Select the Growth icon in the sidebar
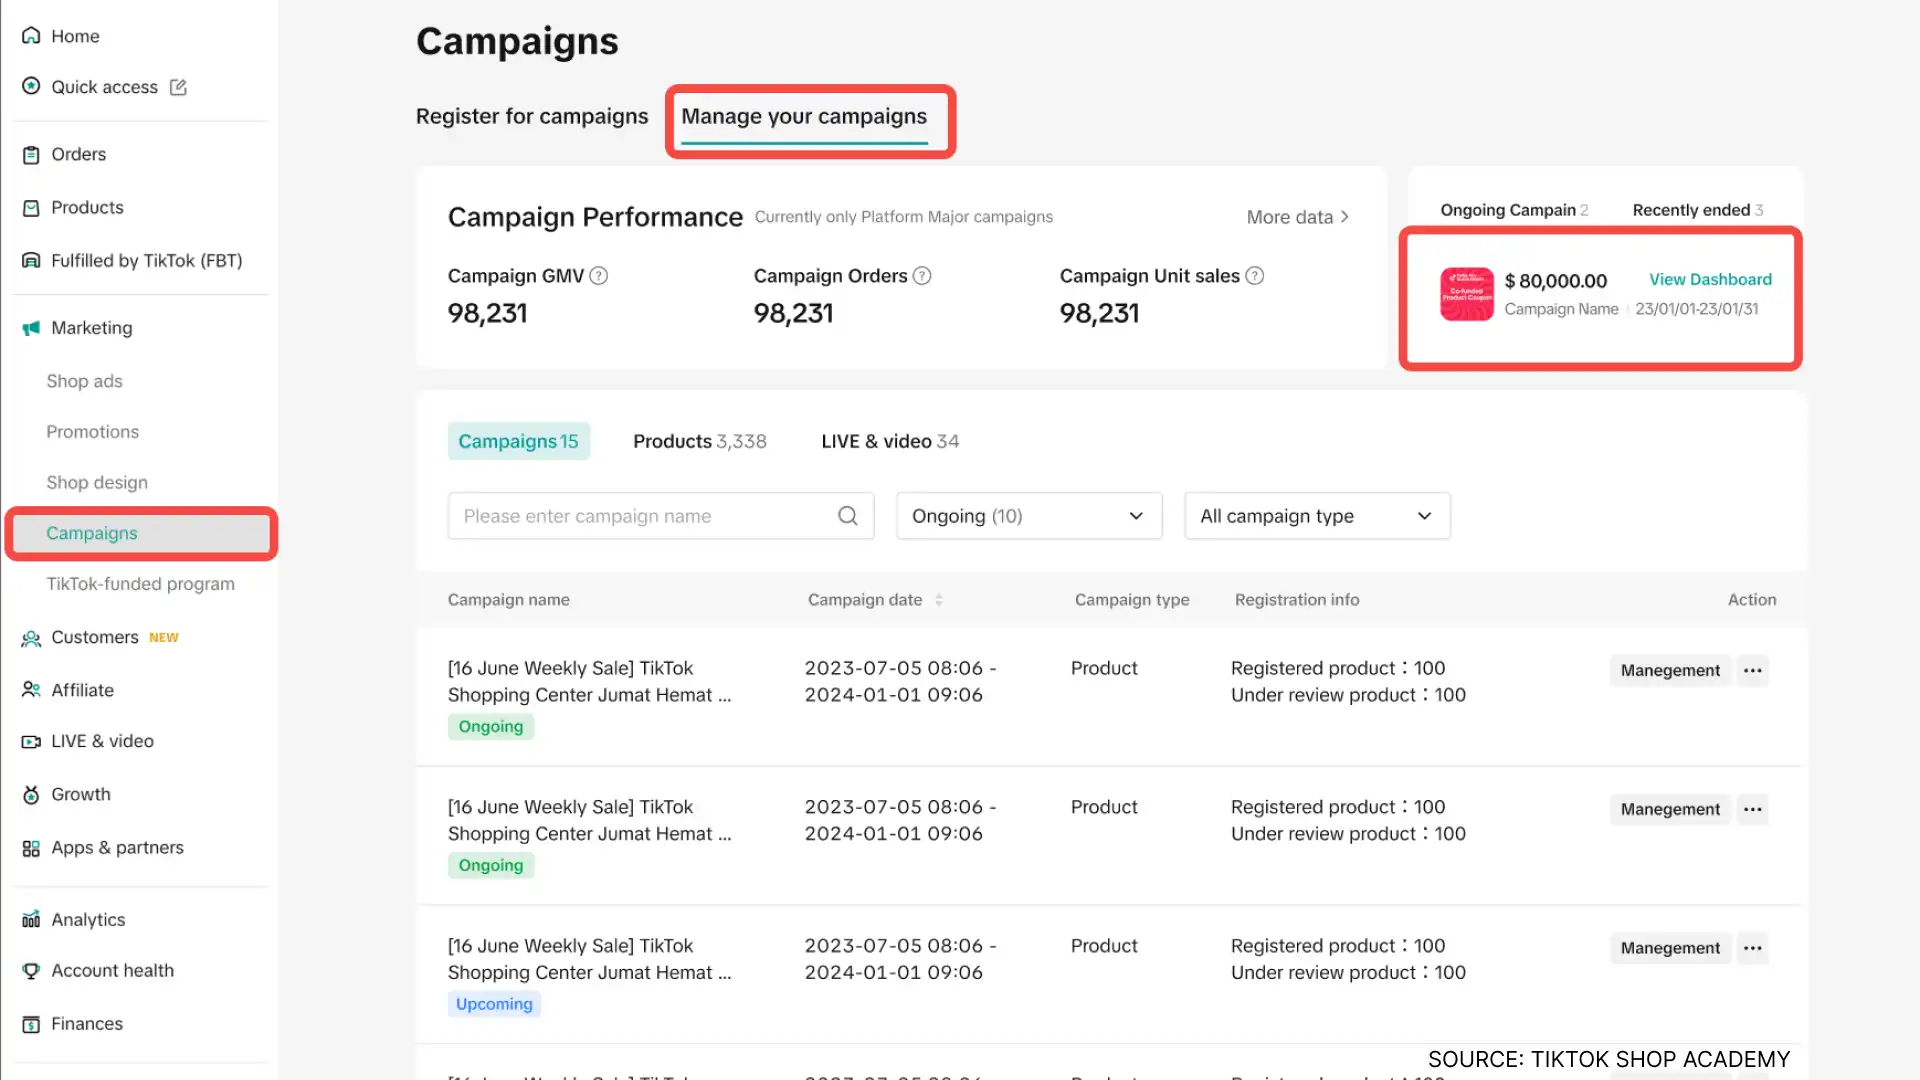This screenshot has height=1080, width=1920. click(x=31, y=794)
